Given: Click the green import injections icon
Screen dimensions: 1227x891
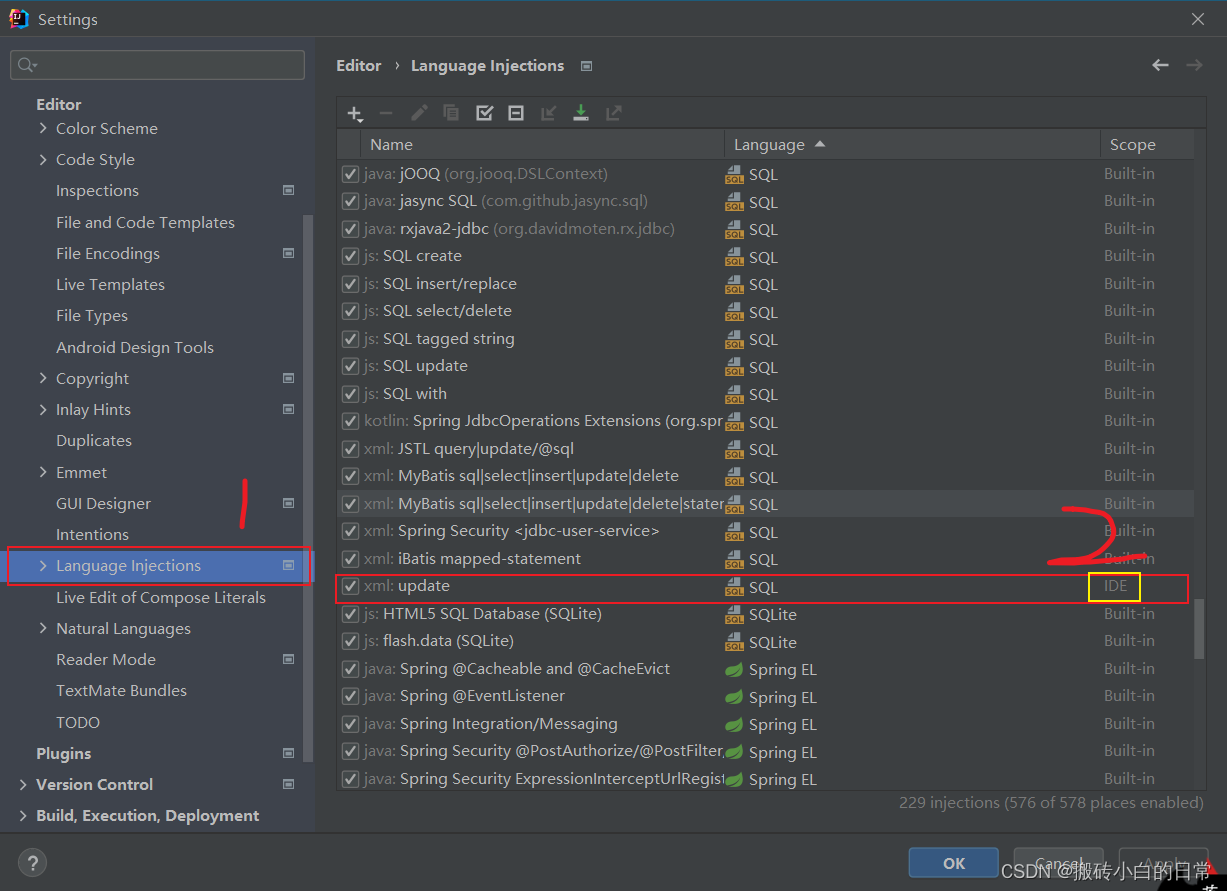Looking at the screenshot, I should pyautogui.click(x=581, y=112).
